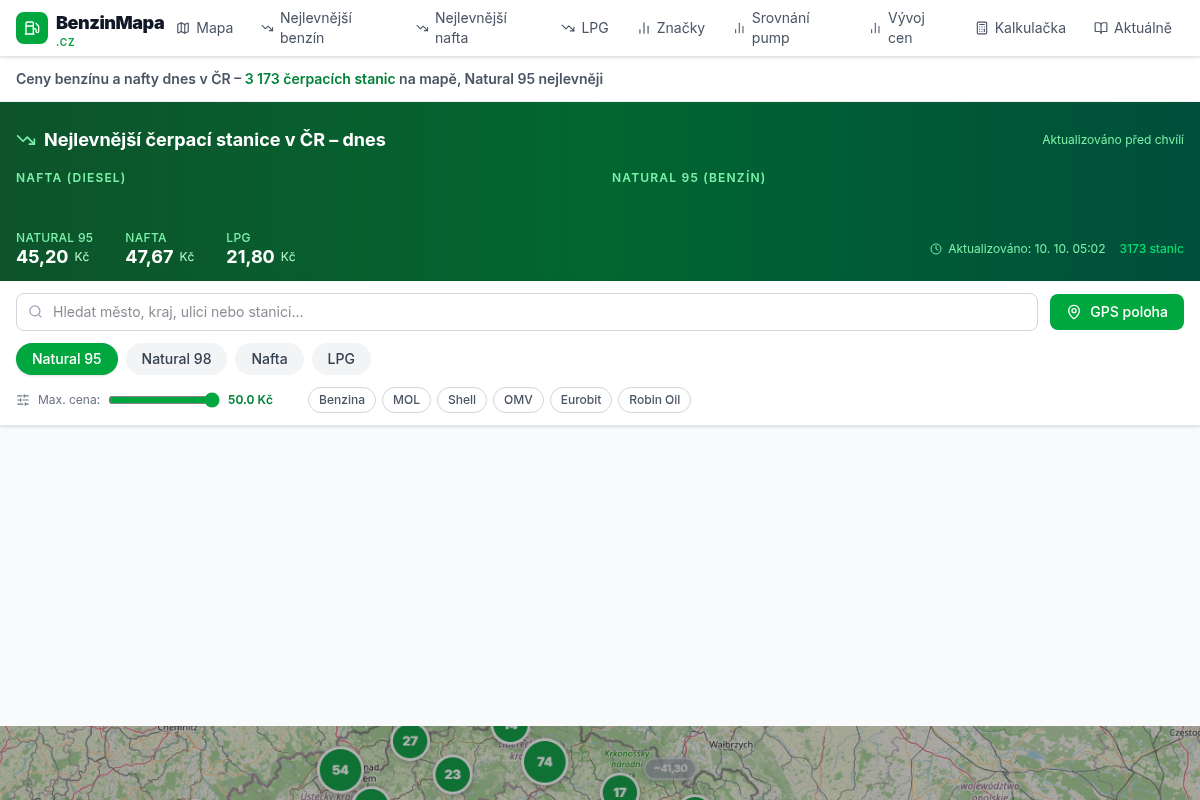This screenshot has height=800, width=1200.
Task: Toggle the MOL brand filter
Action: pyautogui.click(x=406, y=400)
